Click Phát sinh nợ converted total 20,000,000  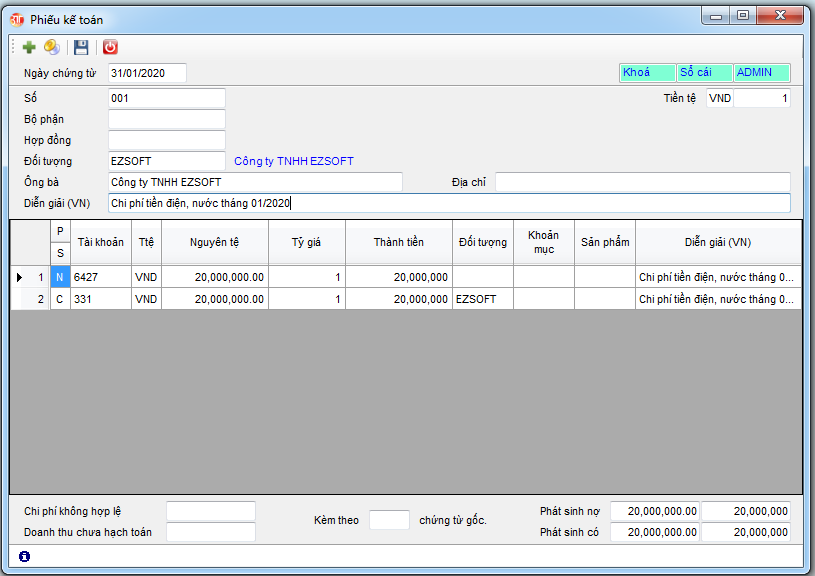746,511
